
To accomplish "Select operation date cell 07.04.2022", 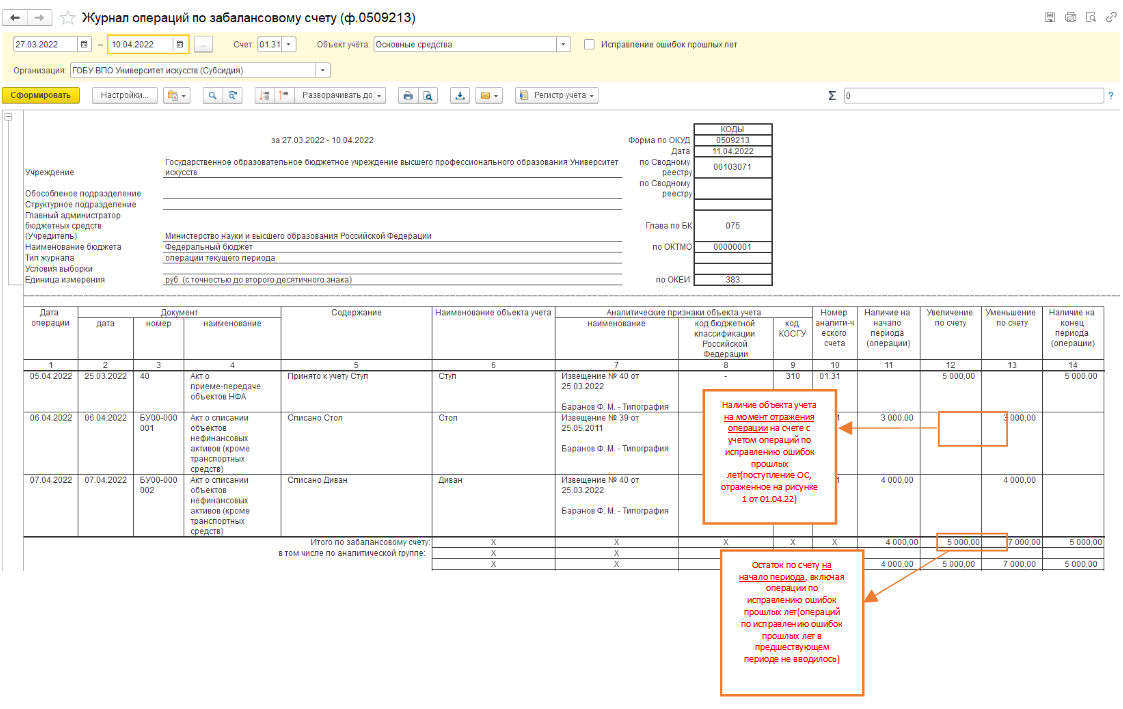I will pyautogui.click(x=51, y=505).
